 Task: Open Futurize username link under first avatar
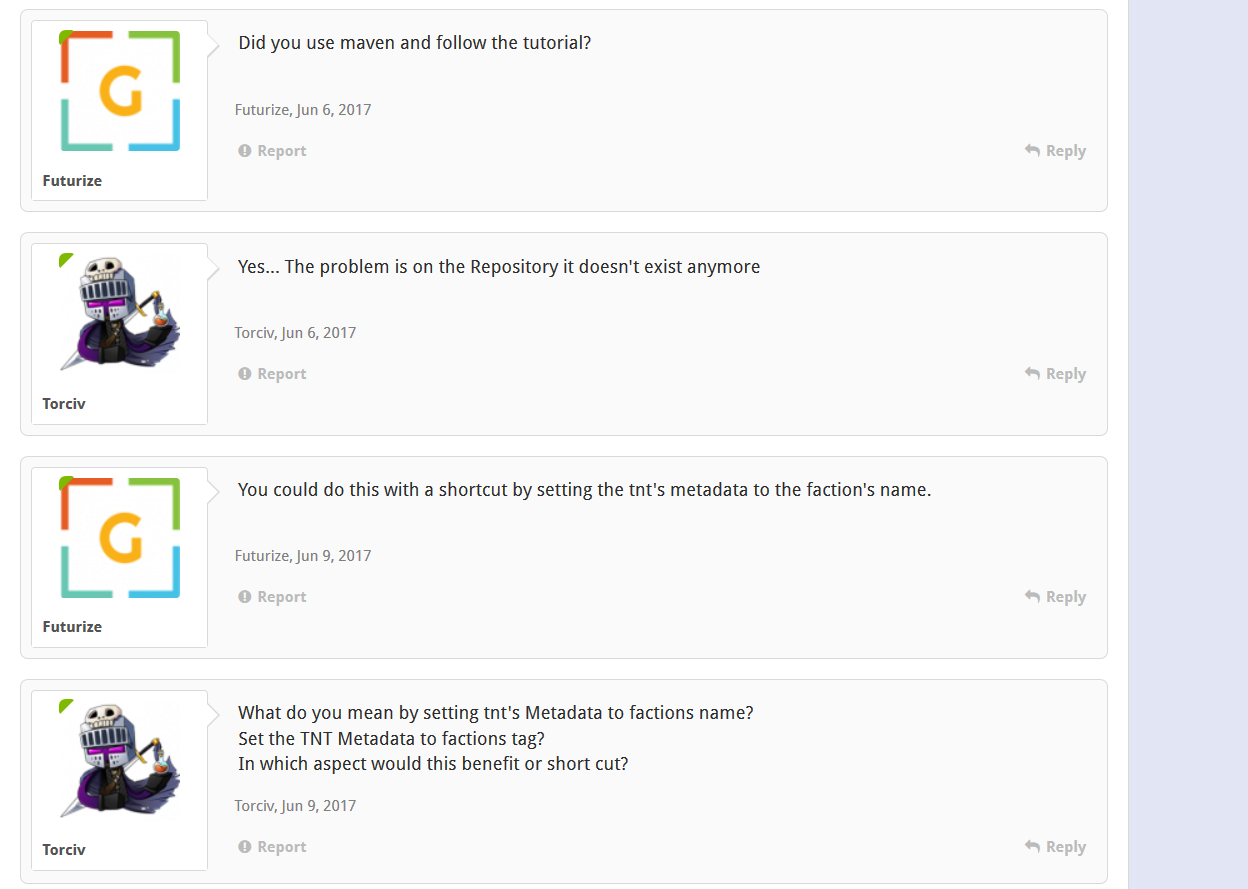[72, 181]
